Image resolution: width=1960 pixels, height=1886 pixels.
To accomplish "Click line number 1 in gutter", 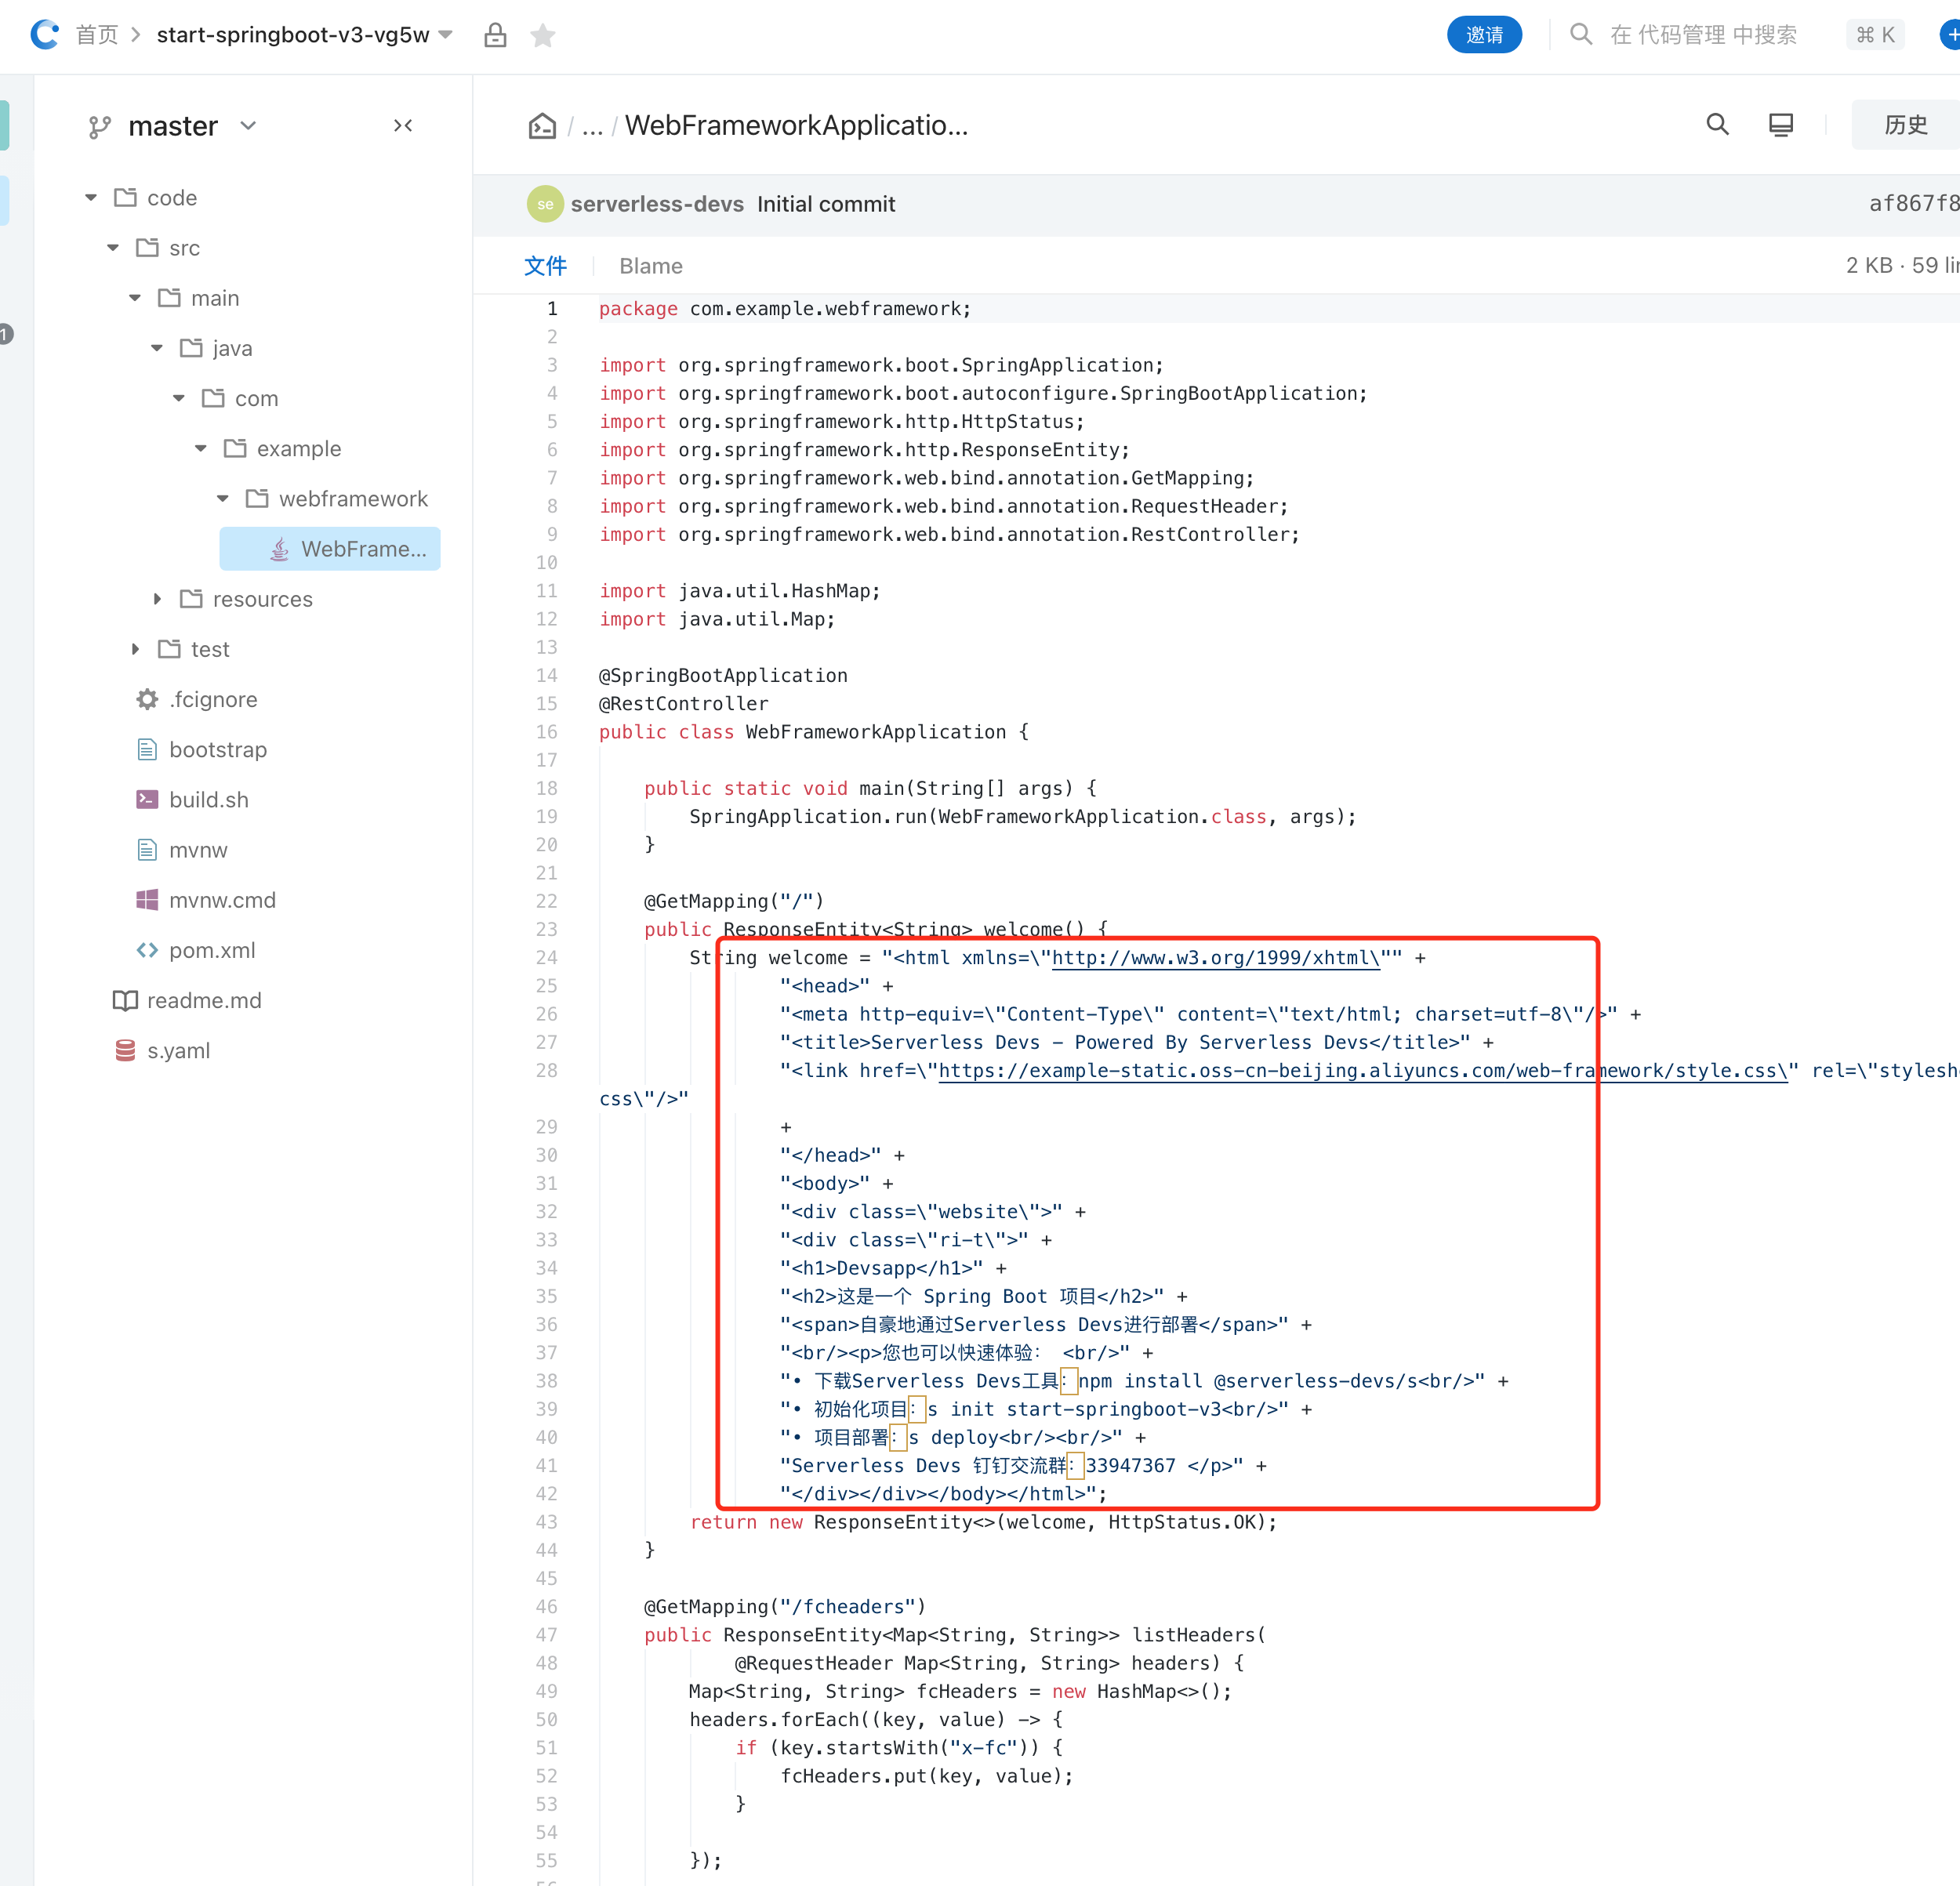I will 552,309.
